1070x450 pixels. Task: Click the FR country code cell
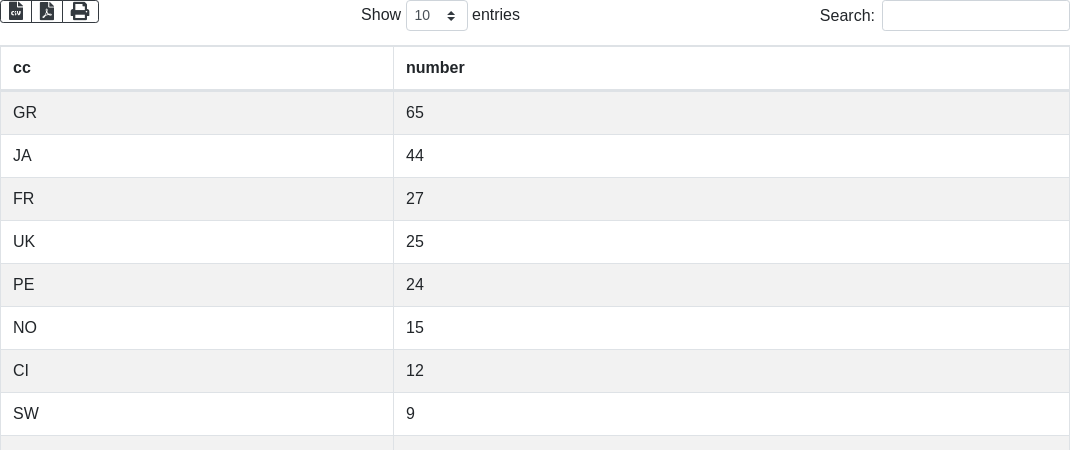pyautogui.click(x=197, y=199)
